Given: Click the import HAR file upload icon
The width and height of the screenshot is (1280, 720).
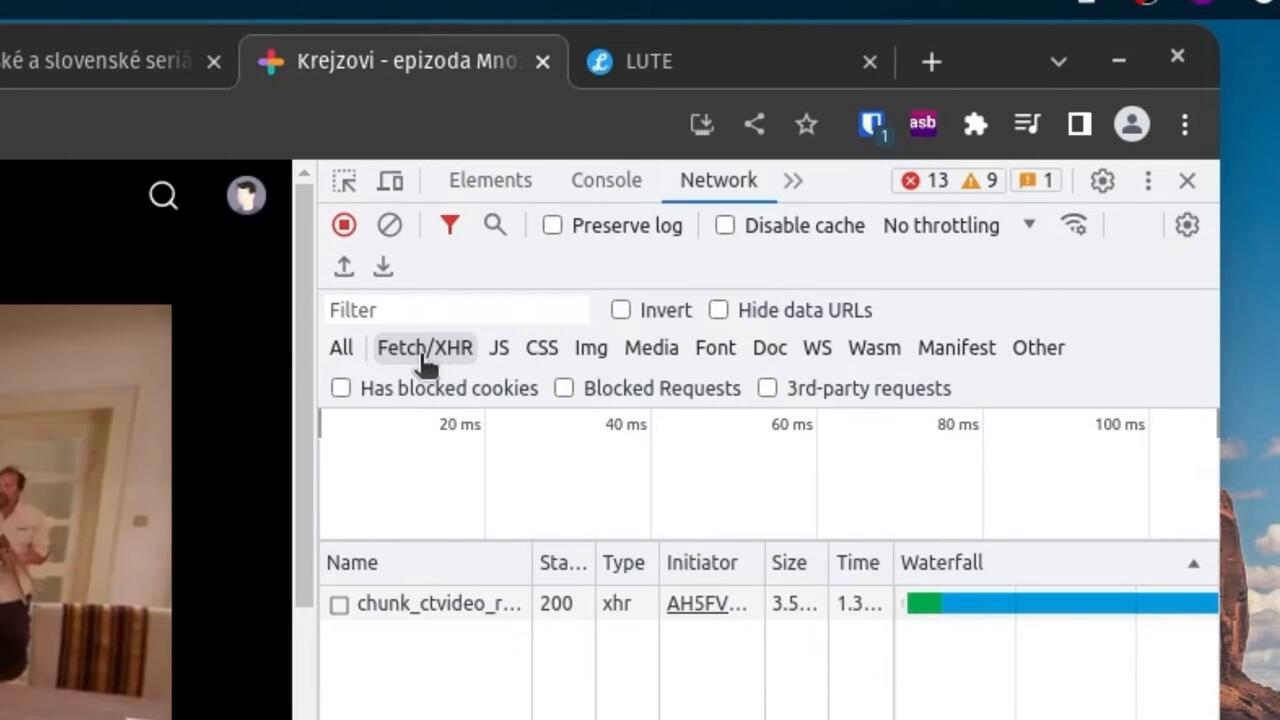Looking at the screenshot, I should point(344,267).
